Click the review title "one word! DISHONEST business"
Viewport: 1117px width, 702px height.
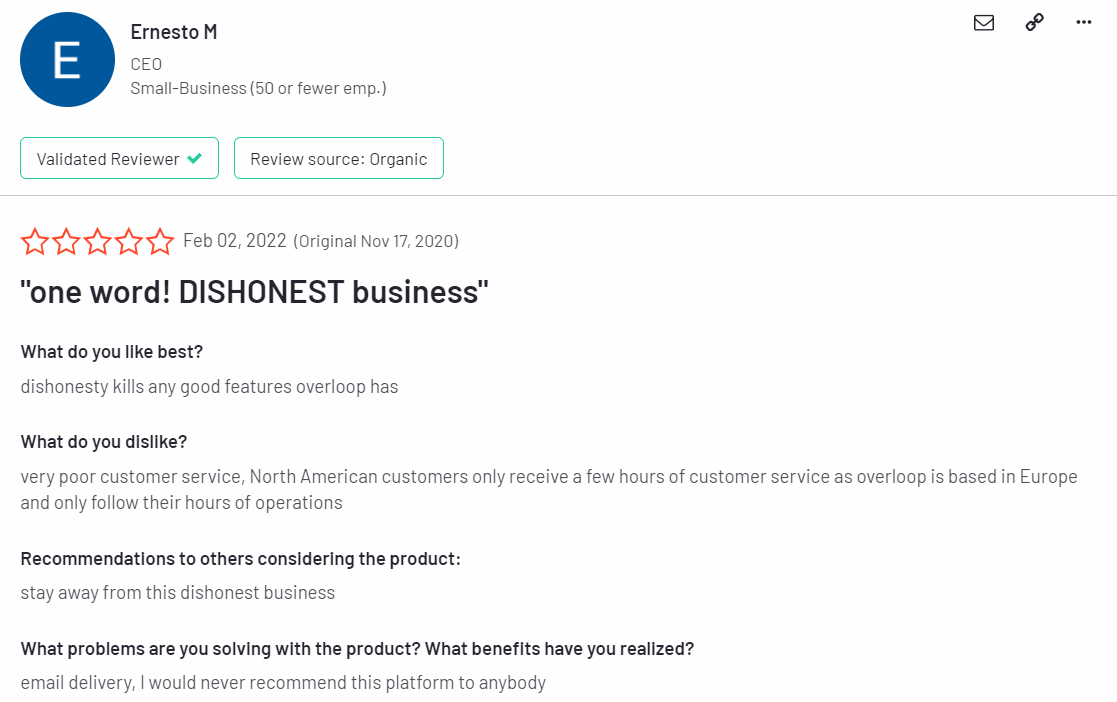[x=255, y=292]
